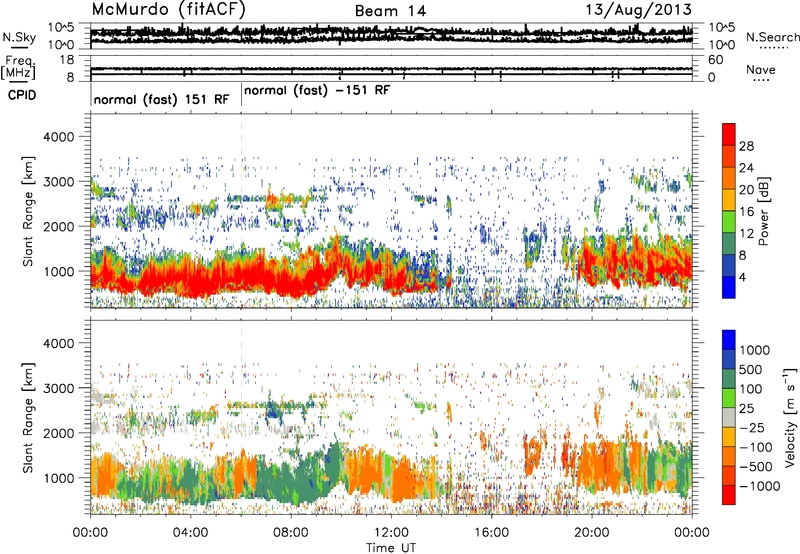The image size is (800, 554).
Task: Click the '100' label on the Velocity color bar
Action: [751, 389]
